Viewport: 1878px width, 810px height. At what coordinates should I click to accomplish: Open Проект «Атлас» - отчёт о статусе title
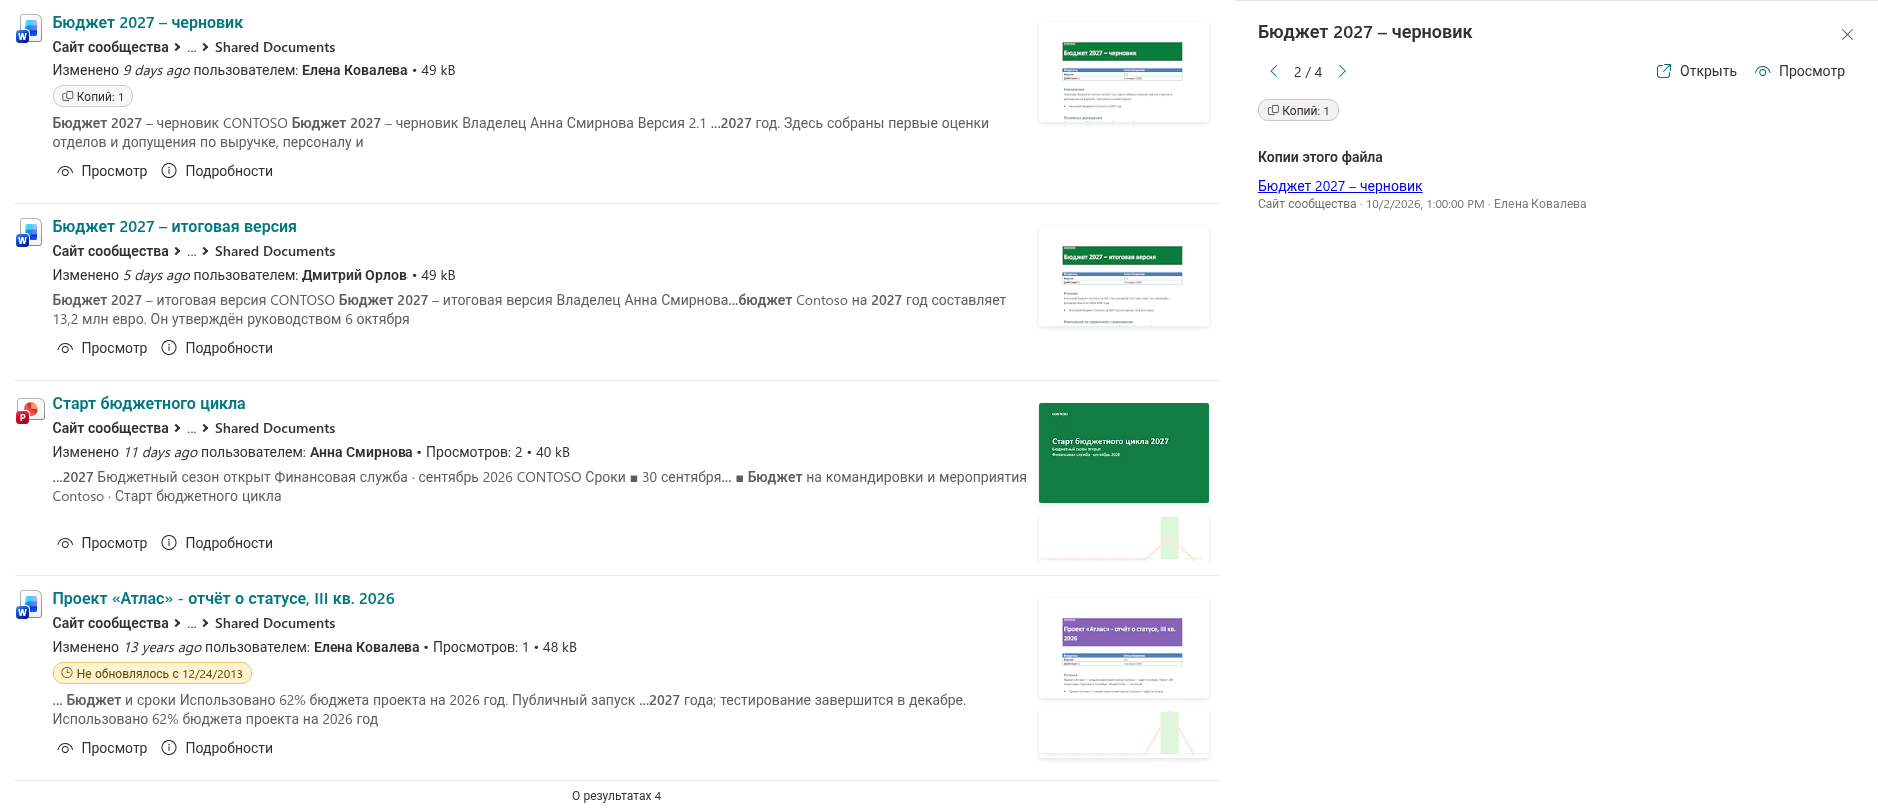point(224,598)
